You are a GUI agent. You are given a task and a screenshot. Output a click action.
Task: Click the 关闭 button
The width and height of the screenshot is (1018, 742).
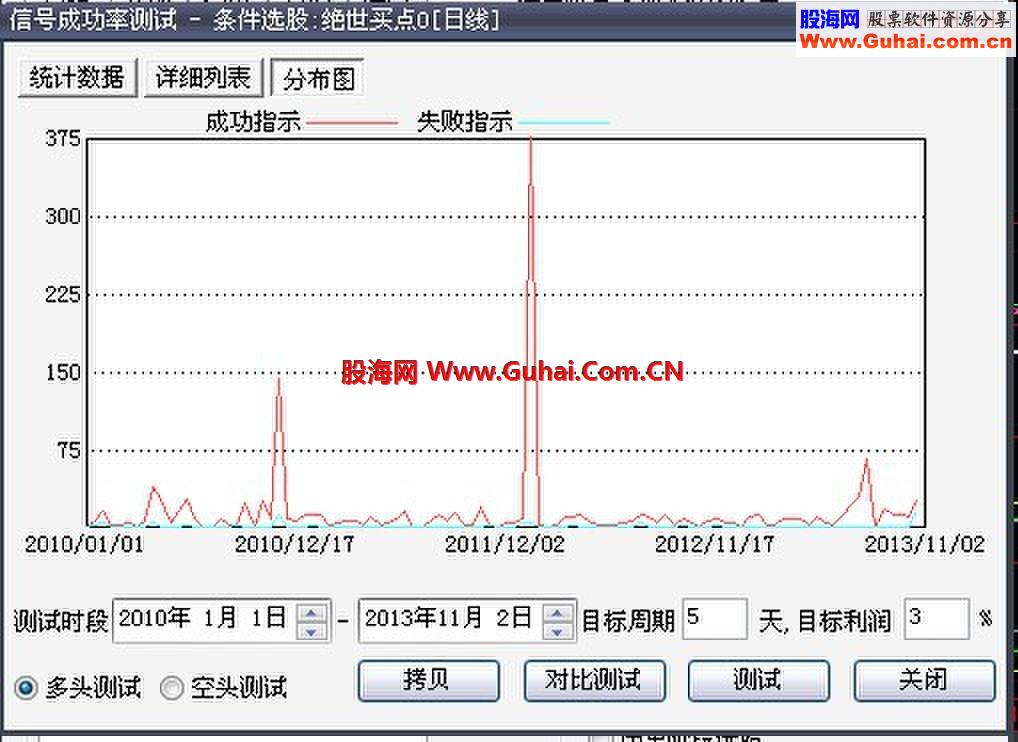pyautogui.click(x=923, y=680)
